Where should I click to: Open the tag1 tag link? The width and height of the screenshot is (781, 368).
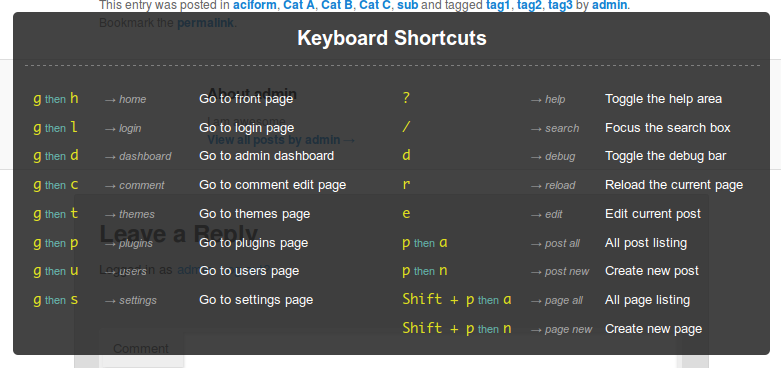pyautogui.click(x=499, y=5)
